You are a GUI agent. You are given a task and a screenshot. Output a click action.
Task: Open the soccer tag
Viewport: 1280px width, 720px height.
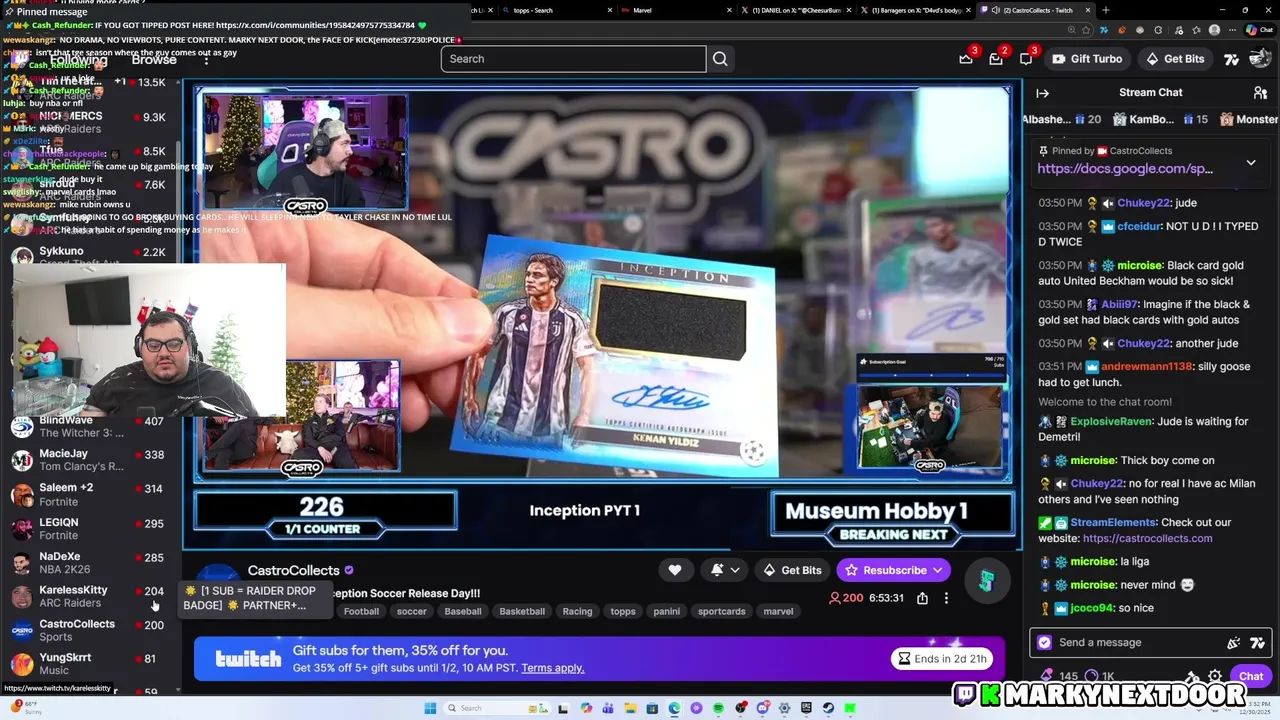411,611
